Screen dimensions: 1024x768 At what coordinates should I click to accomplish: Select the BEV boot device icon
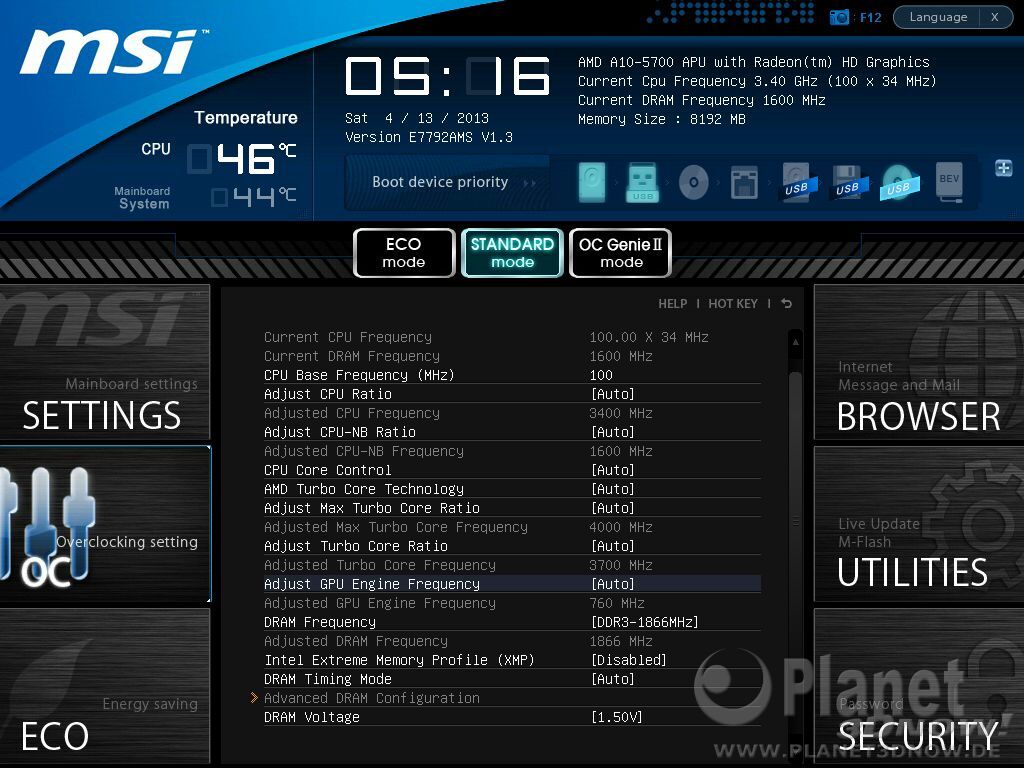[950, 182]
